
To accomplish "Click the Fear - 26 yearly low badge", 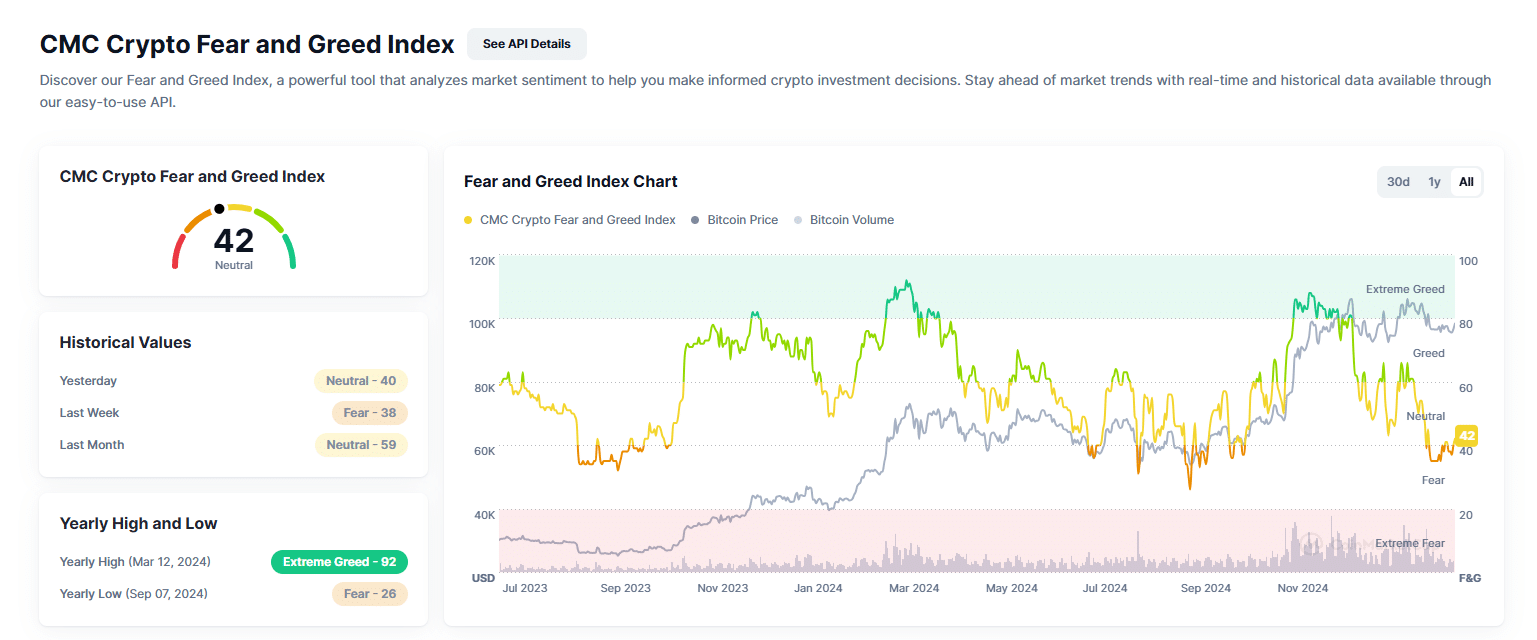I will pyautogui.click(x=370, y=594).
